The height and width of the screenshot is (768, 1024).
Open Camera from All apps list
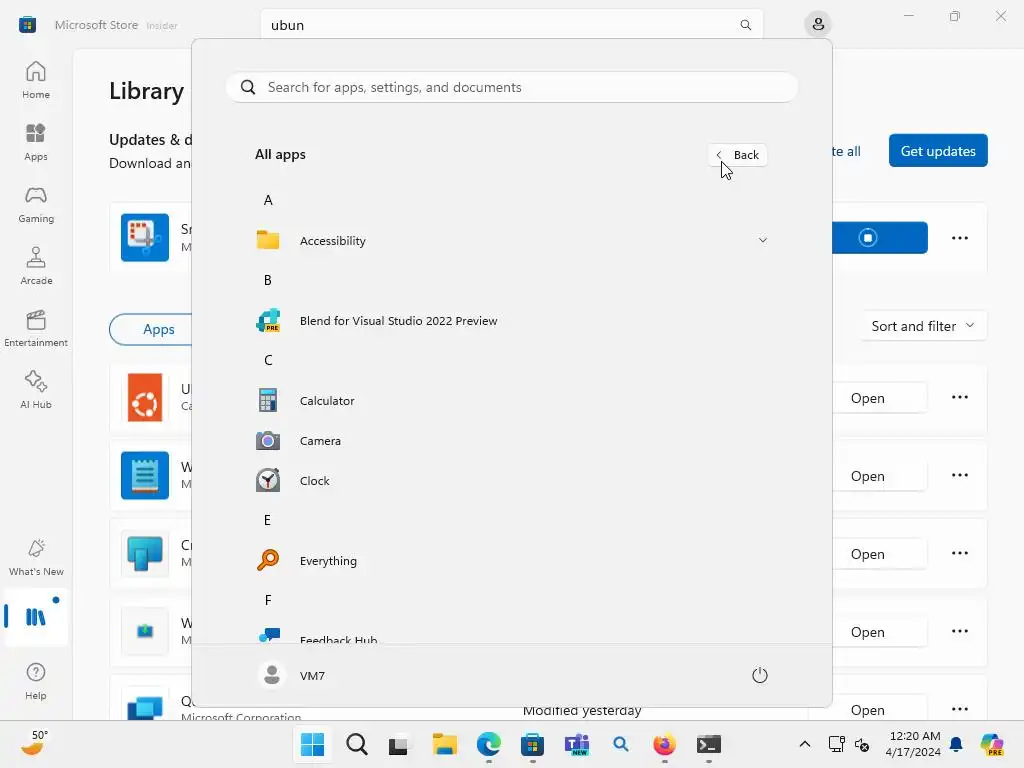[511, 441]
